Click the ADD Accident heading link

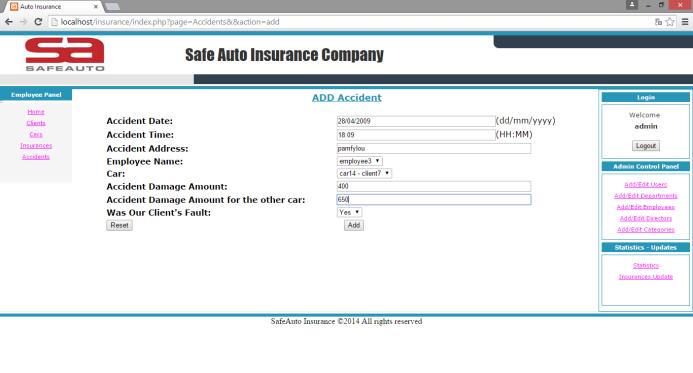pos(346,98)
